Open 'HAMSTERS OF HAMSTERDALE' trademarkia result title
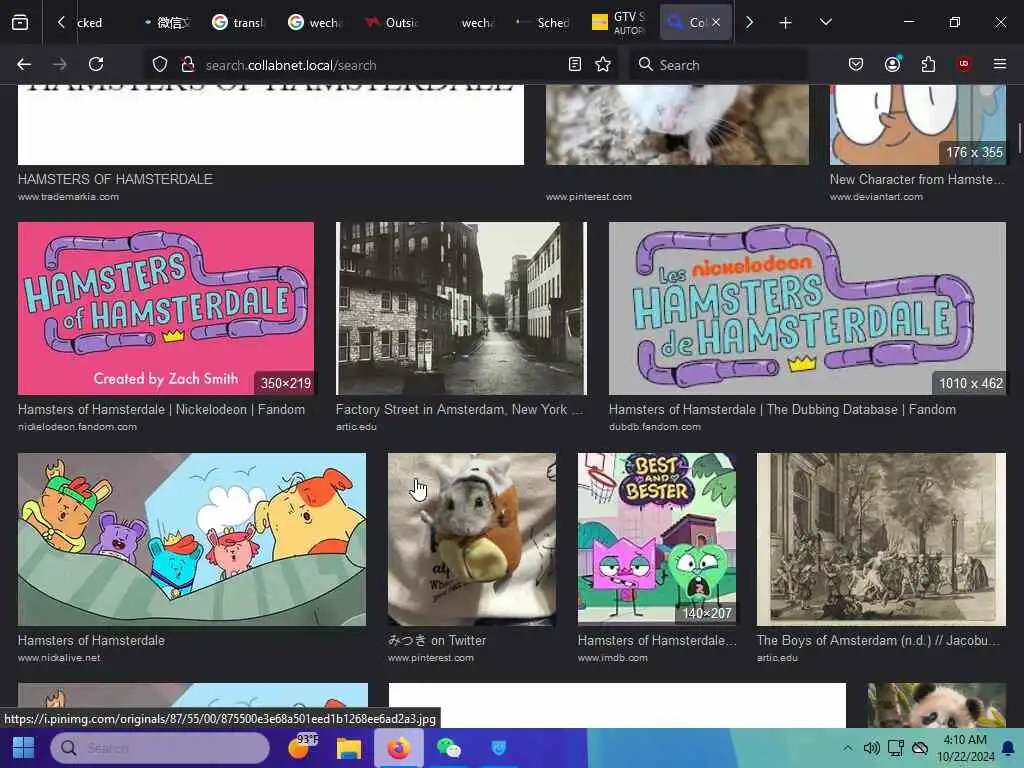Viewport: 1024px width, 768px height. (115, 179)
